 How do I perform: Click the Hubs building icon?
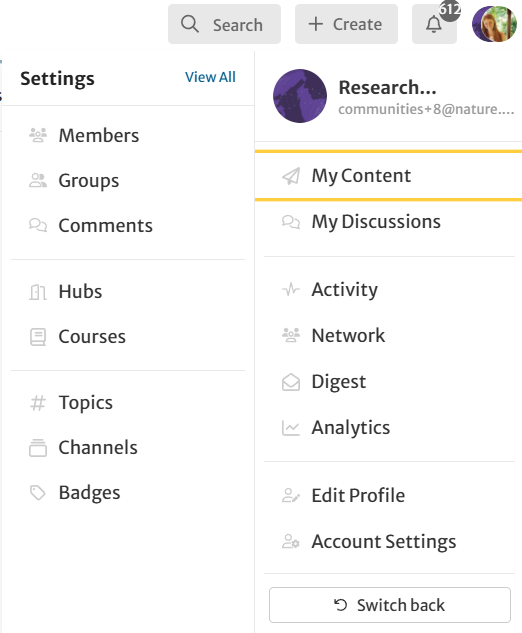pyautogui.click(x=38, y=291)
